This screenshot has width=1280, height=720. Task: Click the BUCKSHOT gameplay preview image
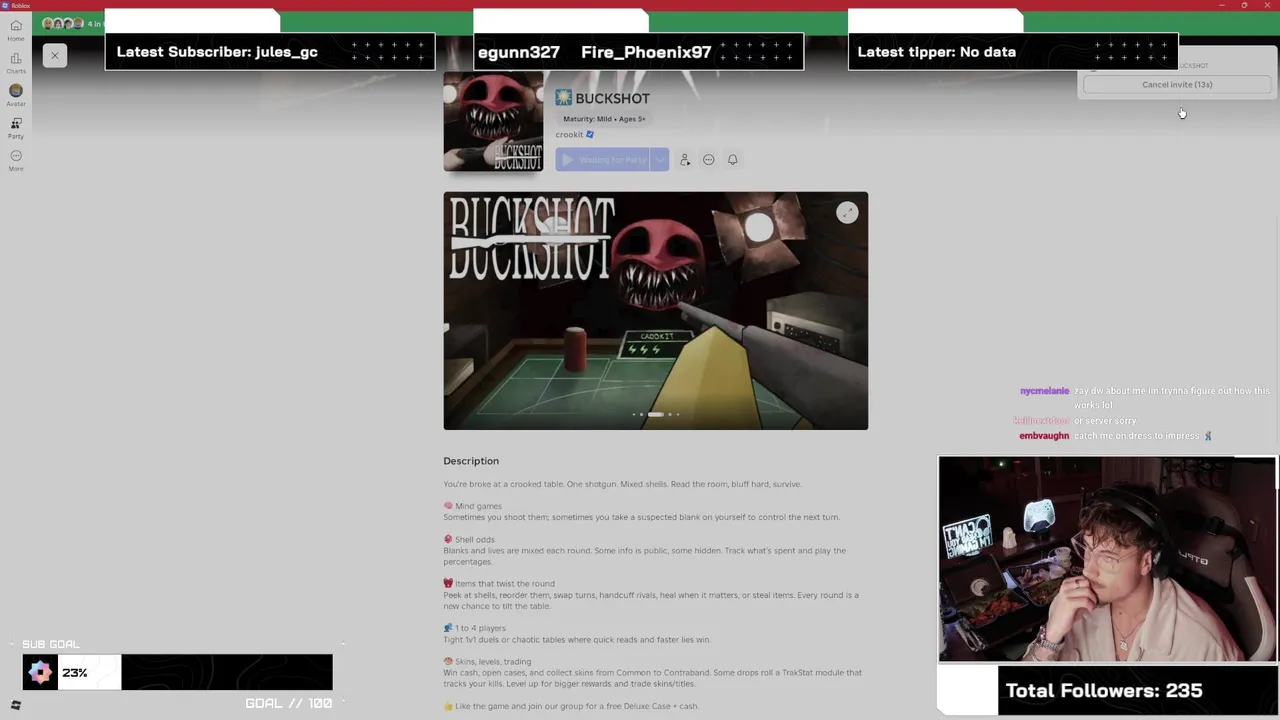[656, 311]
